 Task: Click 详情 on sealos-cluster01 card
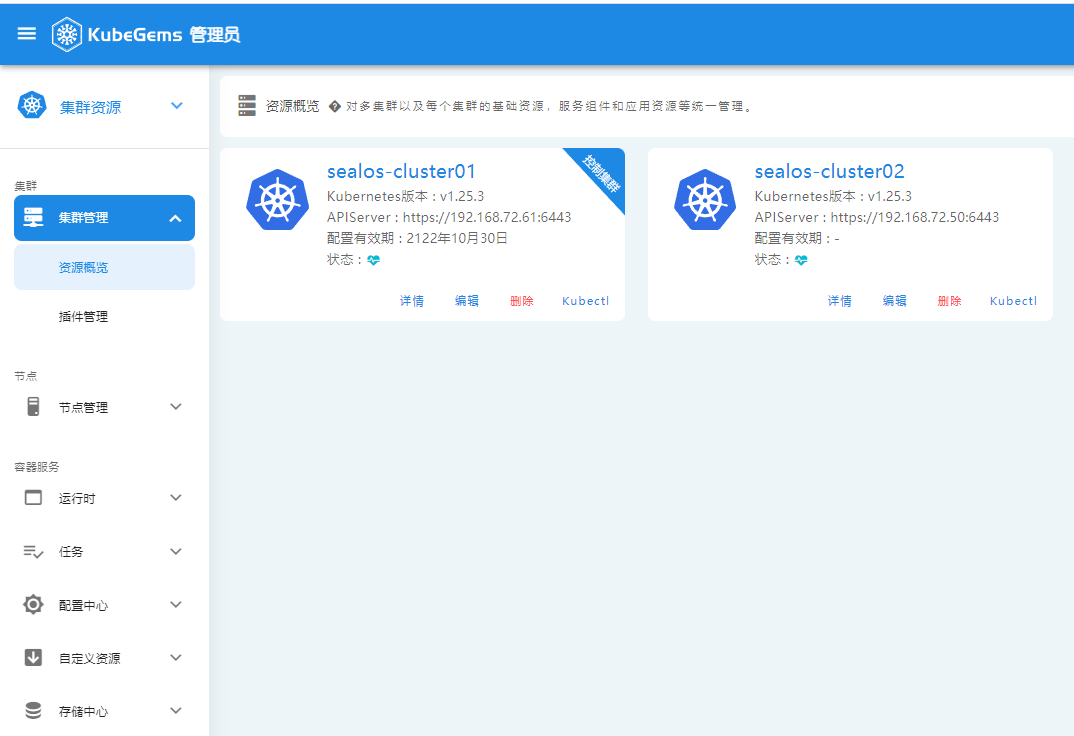point(412,301)
